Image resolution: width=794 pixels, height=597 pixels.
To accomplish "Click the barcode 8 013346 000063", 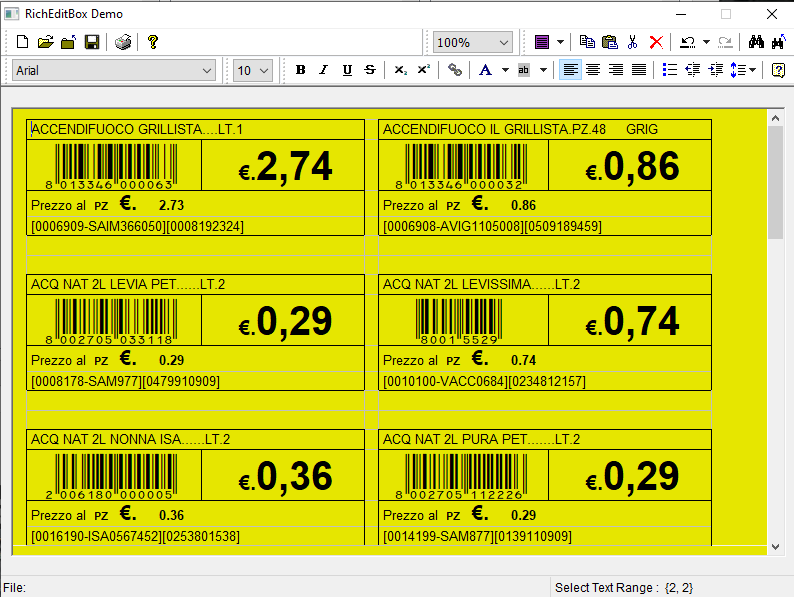I will 111,167.
